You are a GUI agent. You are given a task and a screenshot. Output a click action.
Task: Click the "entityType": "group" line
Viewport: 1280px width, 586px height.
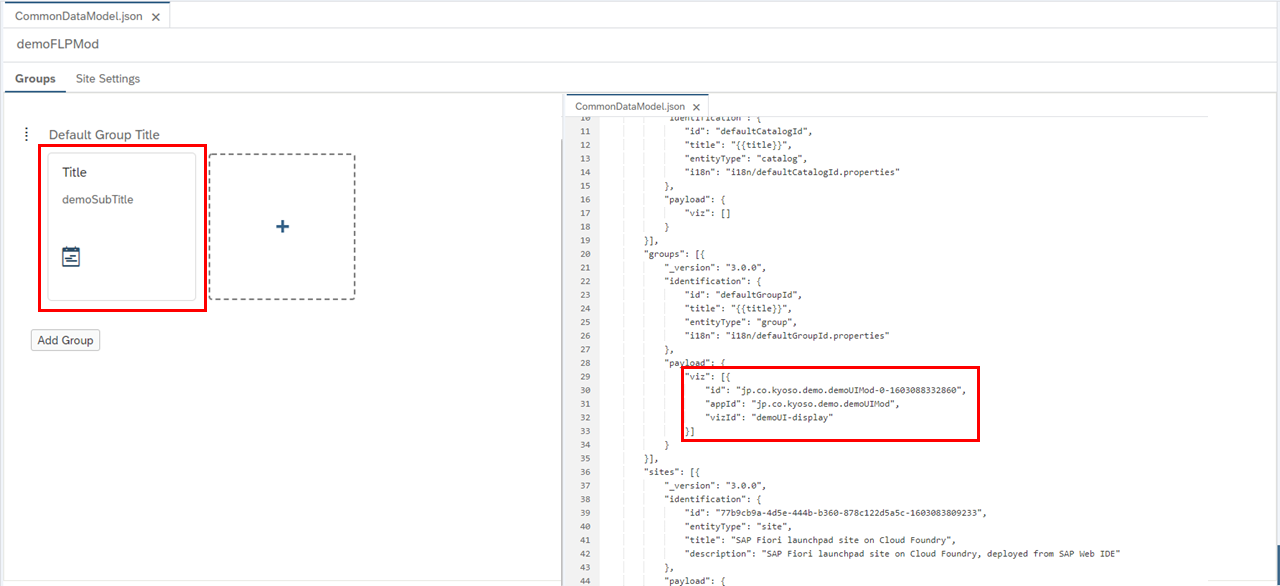point(739,322)
